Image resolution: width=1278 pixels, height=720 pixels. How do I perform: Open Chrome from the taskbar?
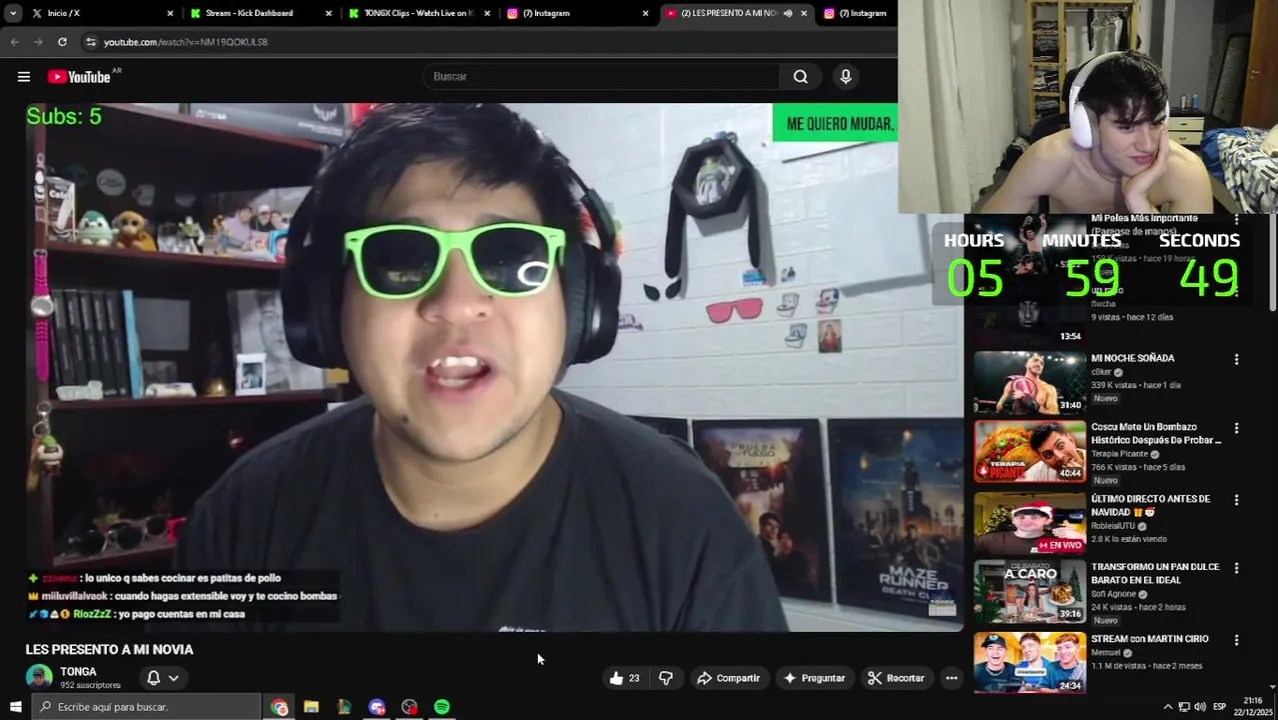click(279, 707)
